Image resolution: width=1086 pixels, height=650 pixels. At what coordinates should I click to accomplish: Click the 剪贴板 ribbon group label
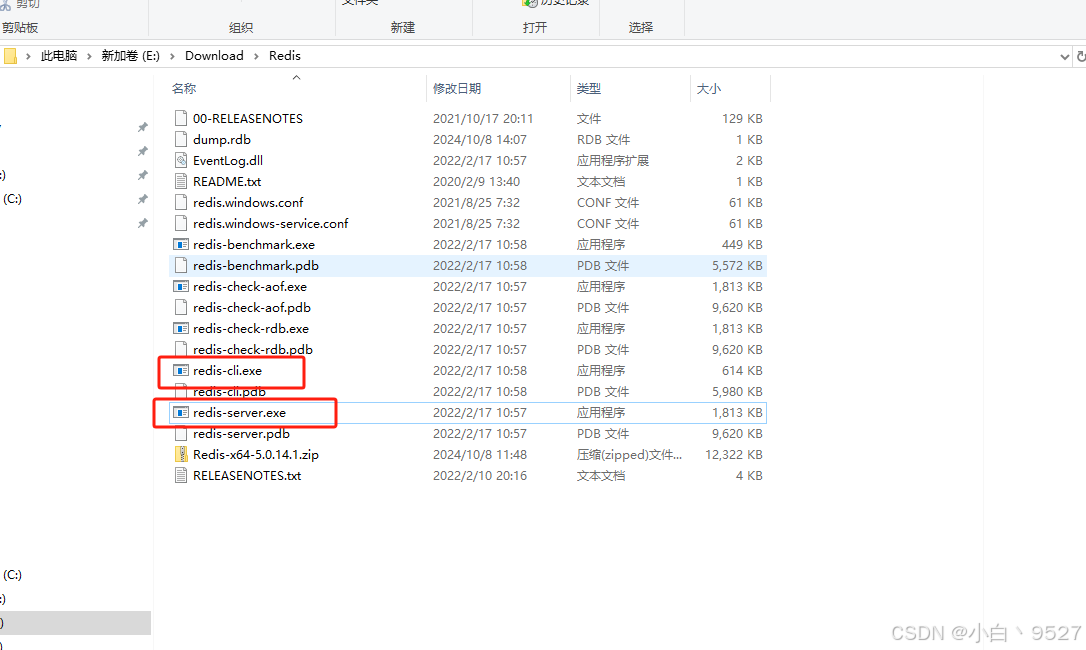point(20,28)
